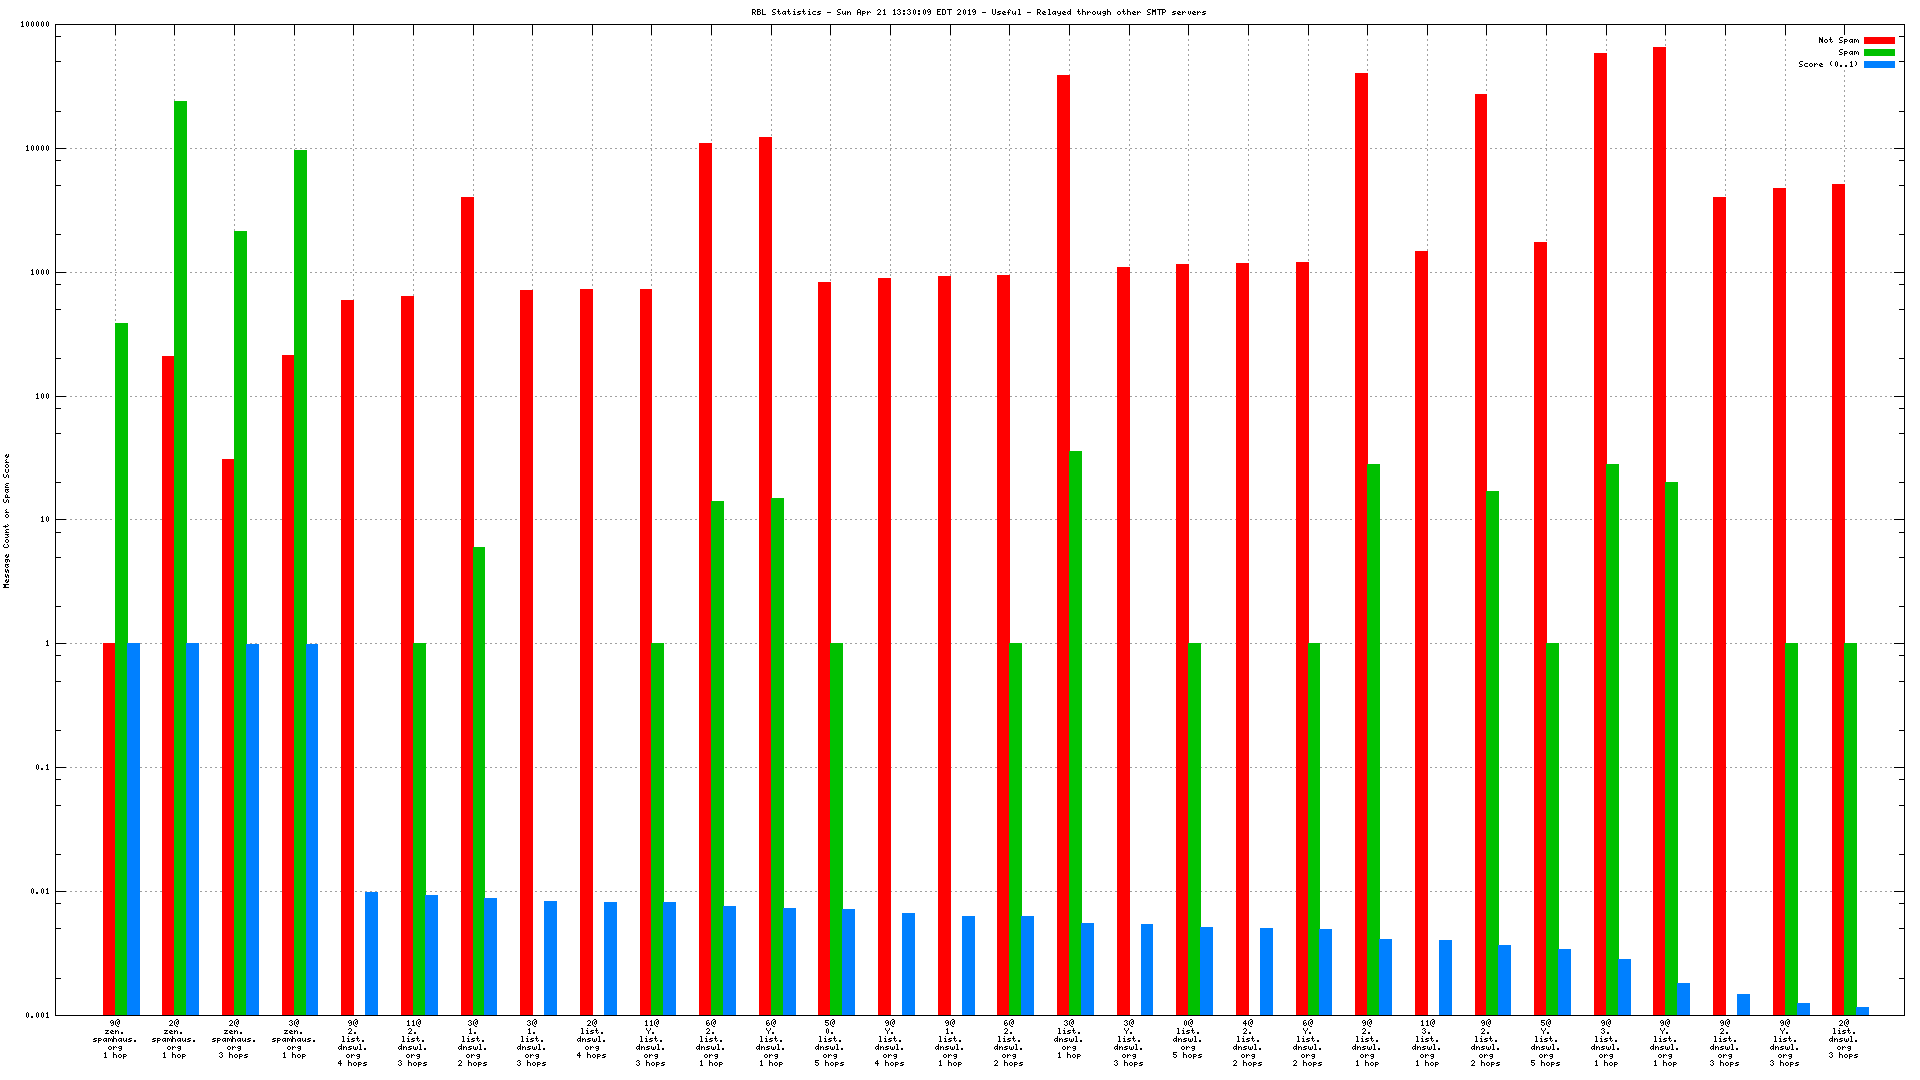The height and width of the screenshot is (1080, 1920).
Task: Click the first blue Score bar
Action: pos(134,828)
